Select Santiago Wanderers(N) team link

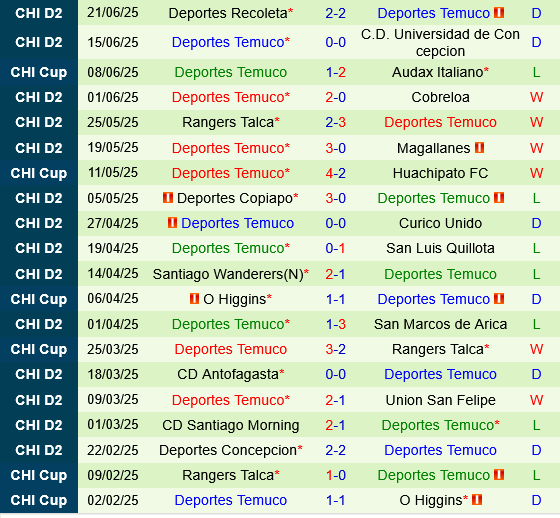[228, 274]
